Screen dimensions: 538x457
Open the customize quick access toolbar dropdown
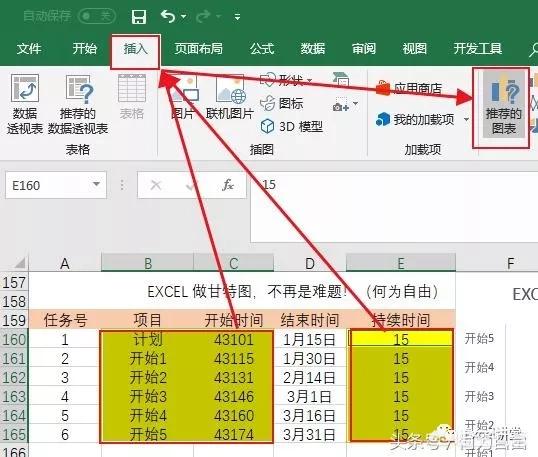(x=237, y=16)
